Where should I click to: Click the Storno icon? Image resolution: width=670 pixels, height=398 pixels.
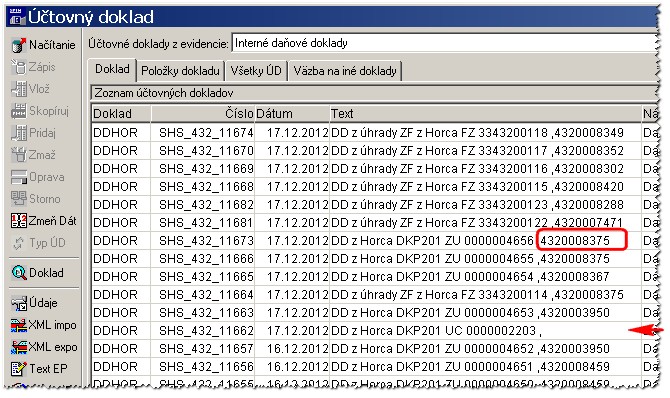click(18, 199)
